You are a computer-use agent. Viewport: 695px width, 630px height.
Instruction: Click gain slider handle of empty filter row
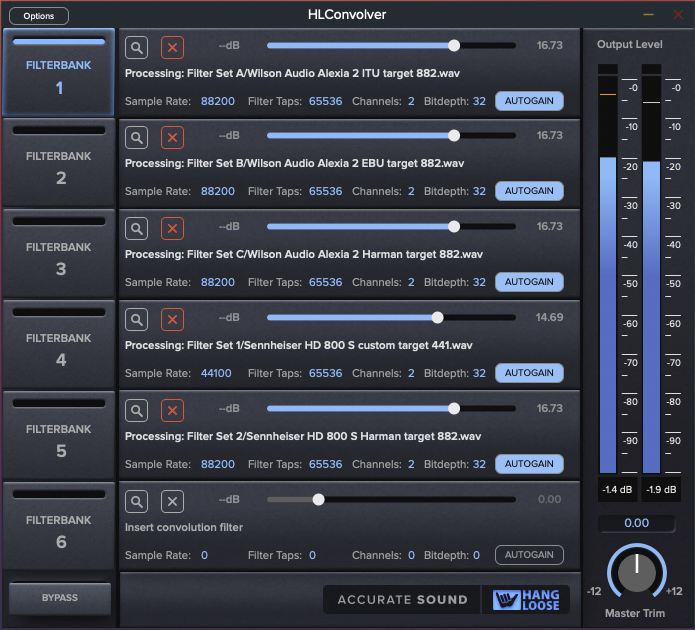pyautogui.click(x=318, y=500)
